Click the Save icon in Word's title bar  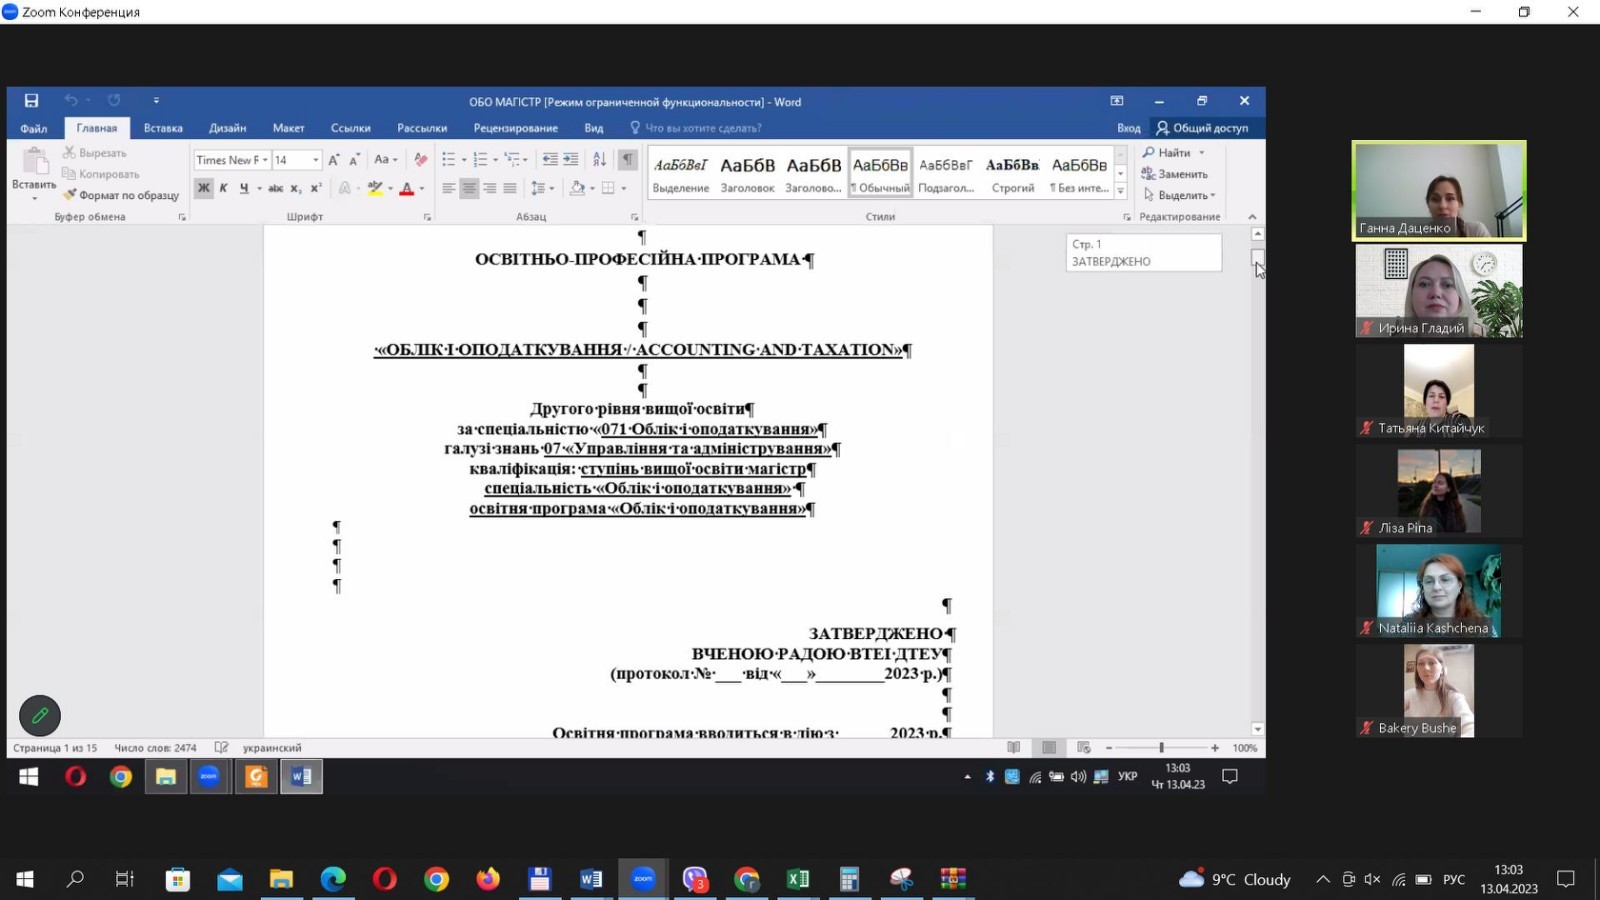pyautogui.click(x=31, y=101)
